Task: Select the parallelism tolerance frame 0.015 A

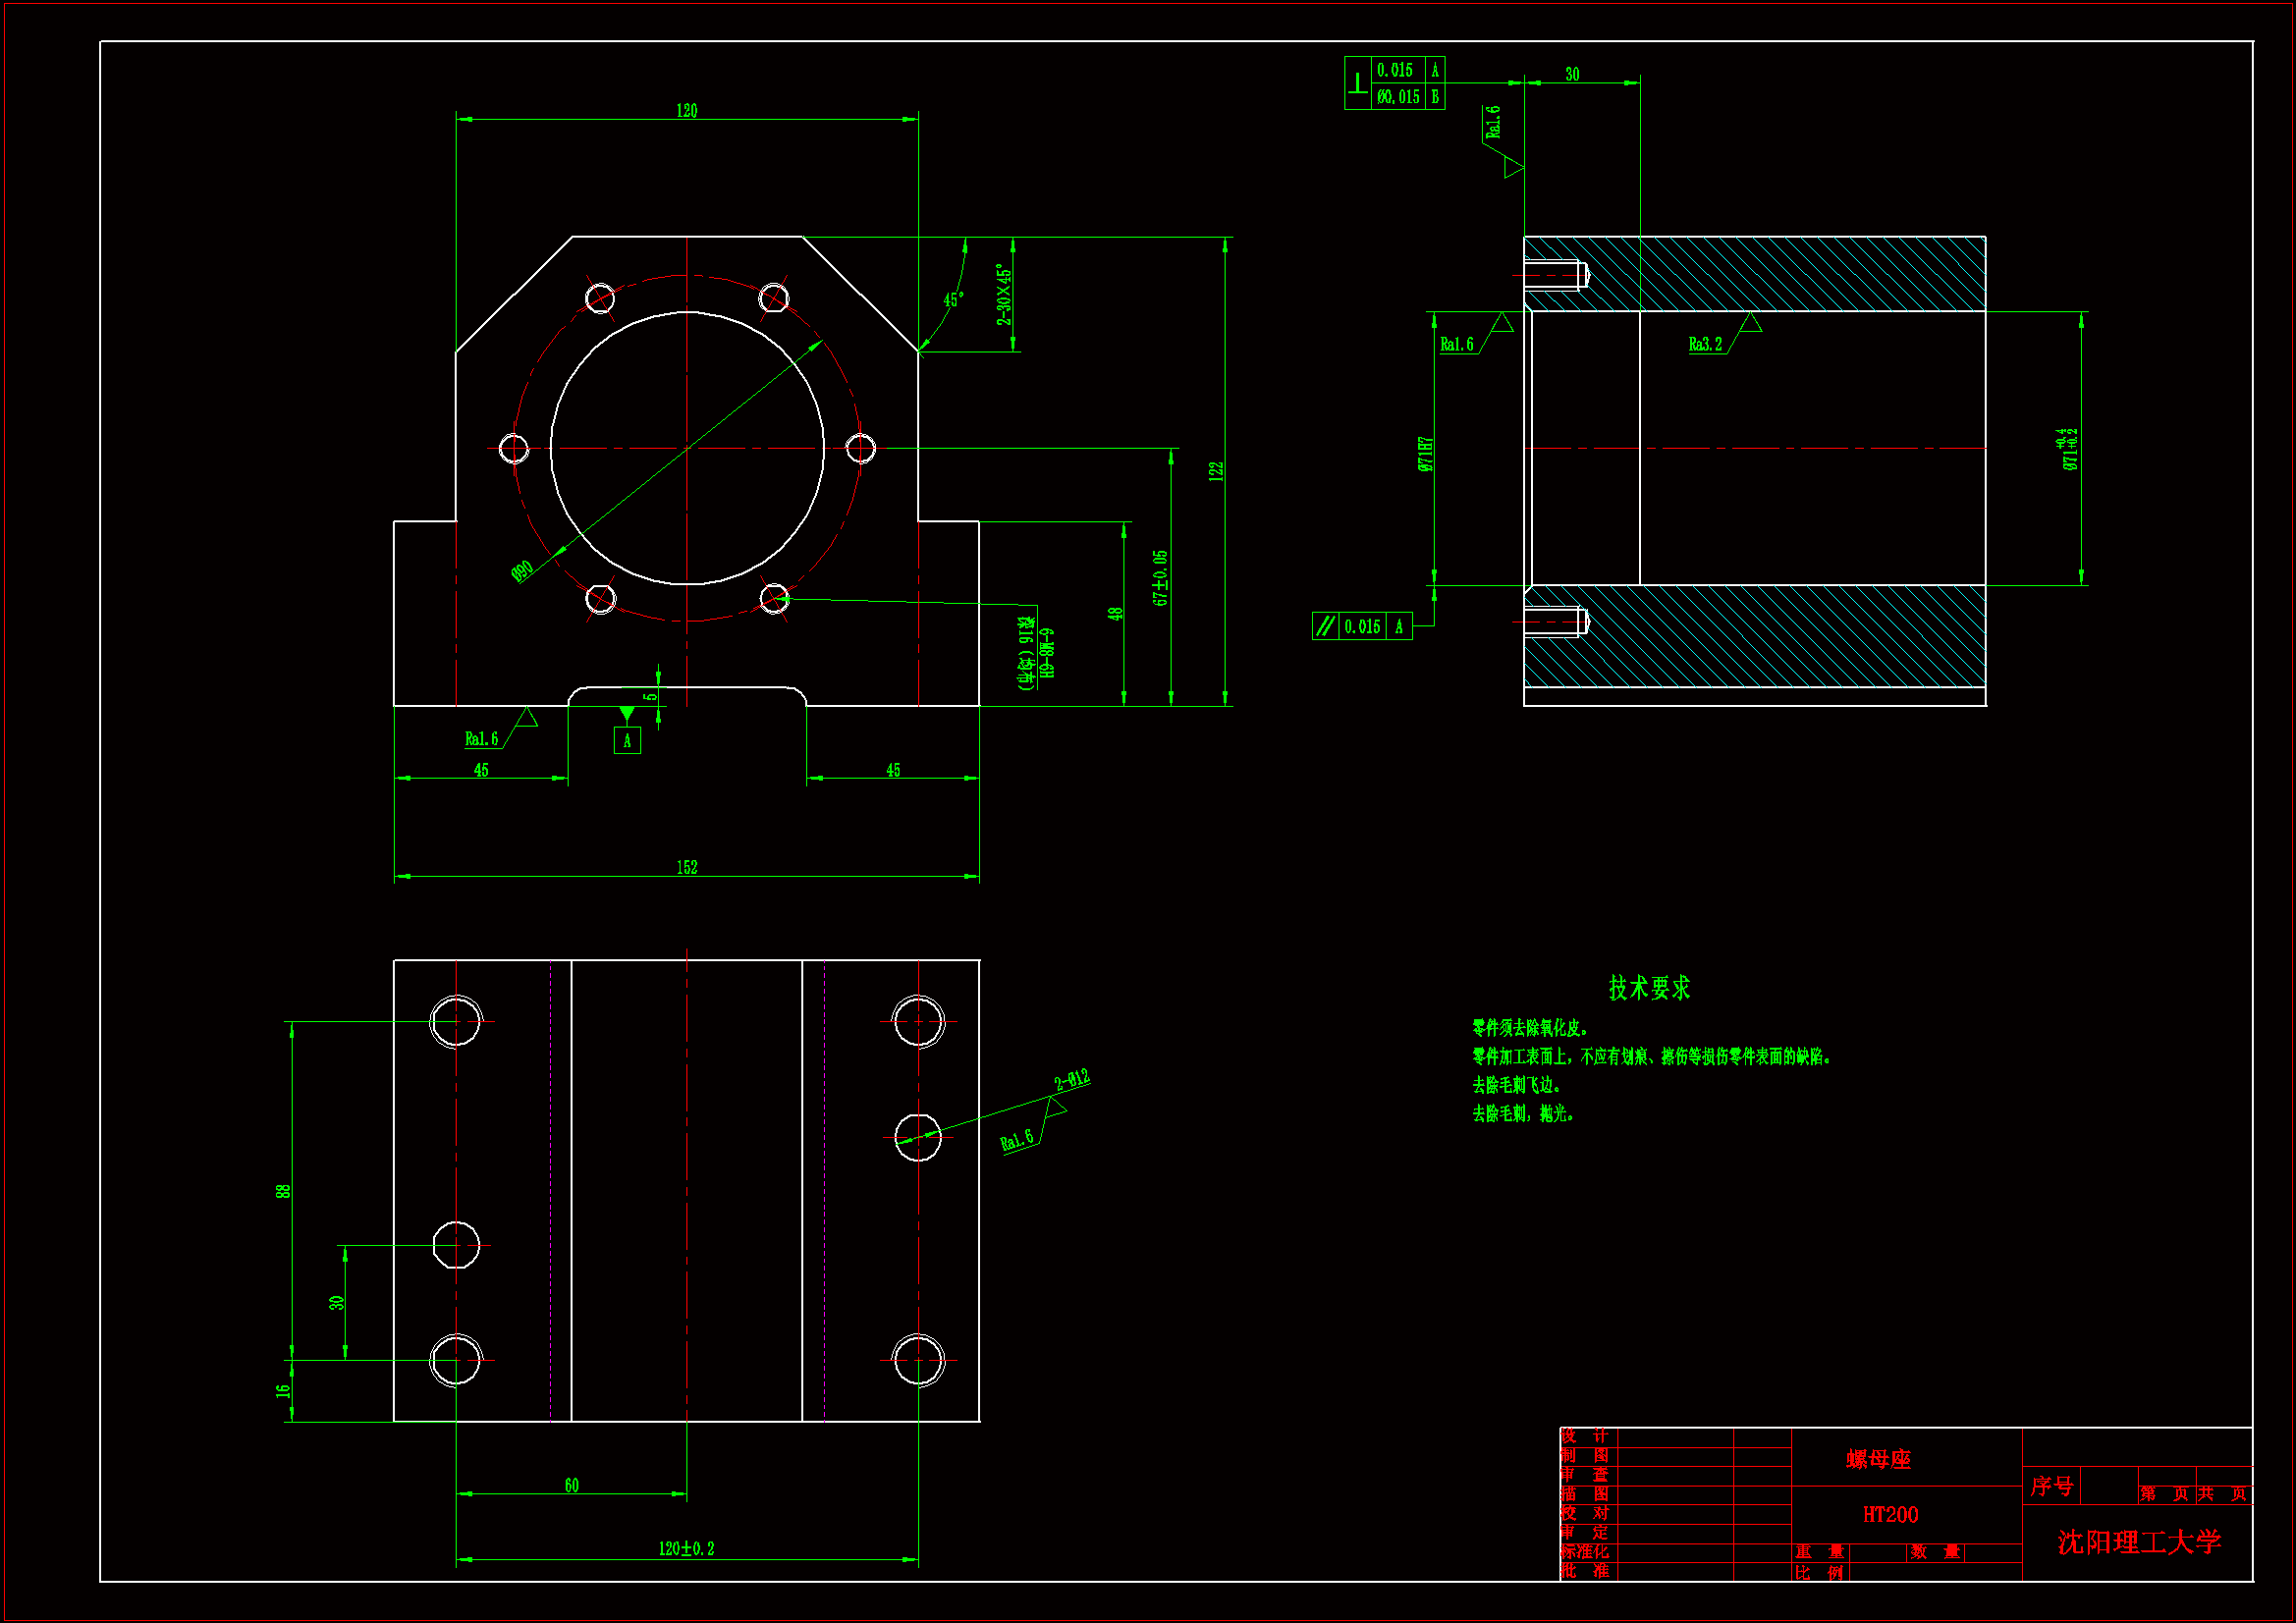Action: (1362, 626)
